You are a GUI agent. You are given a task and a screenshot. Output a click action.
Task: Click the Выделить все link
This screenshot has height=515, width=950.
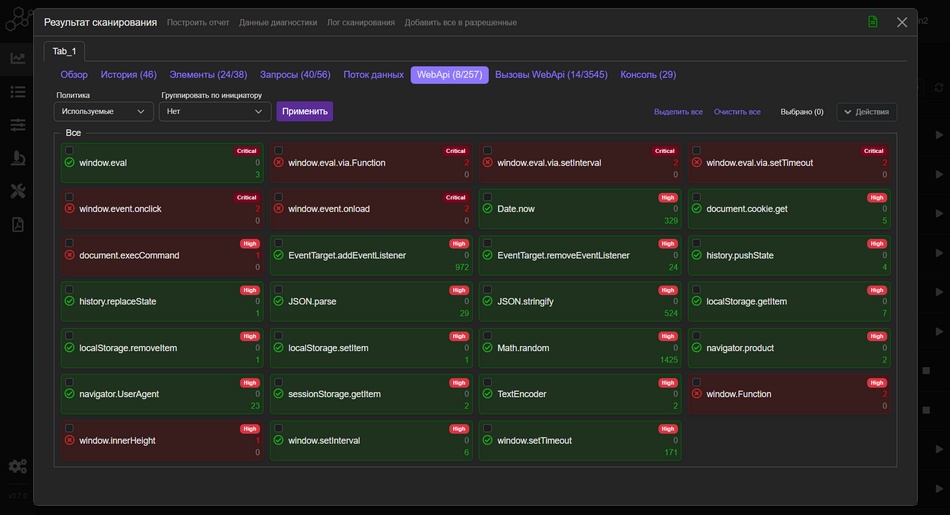(678, 112)
